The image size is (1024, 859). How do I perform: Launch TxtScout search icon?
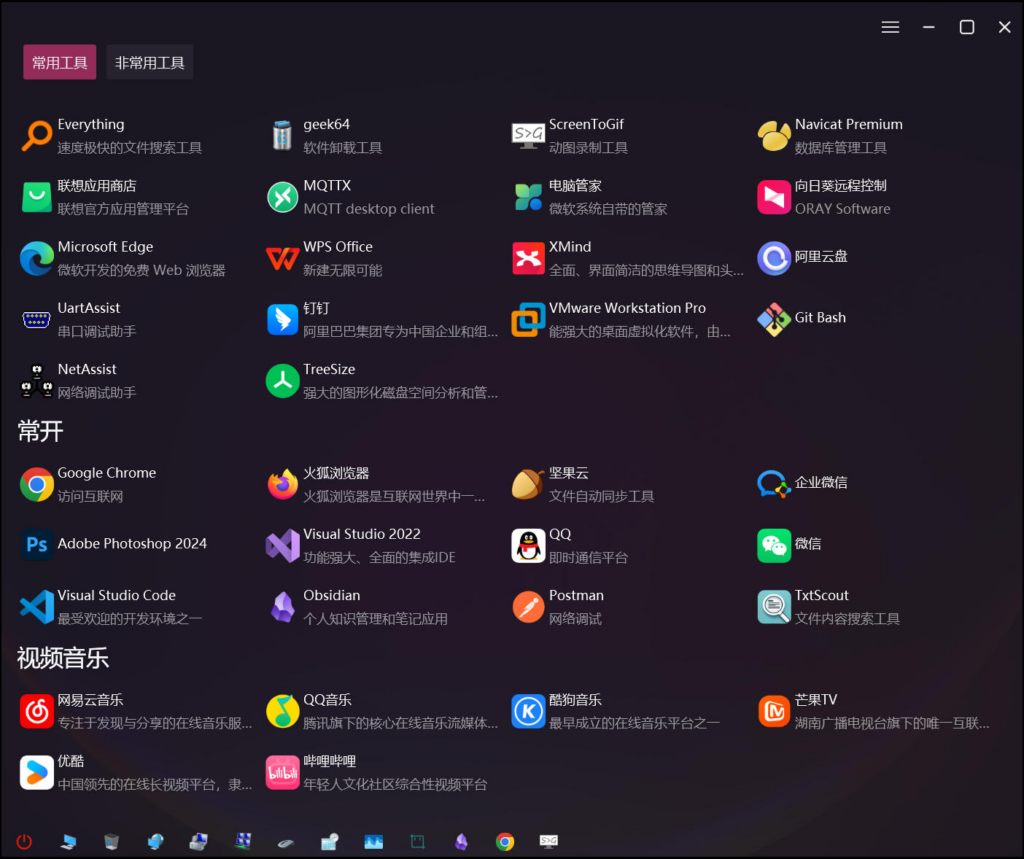[x=774, y=607]
